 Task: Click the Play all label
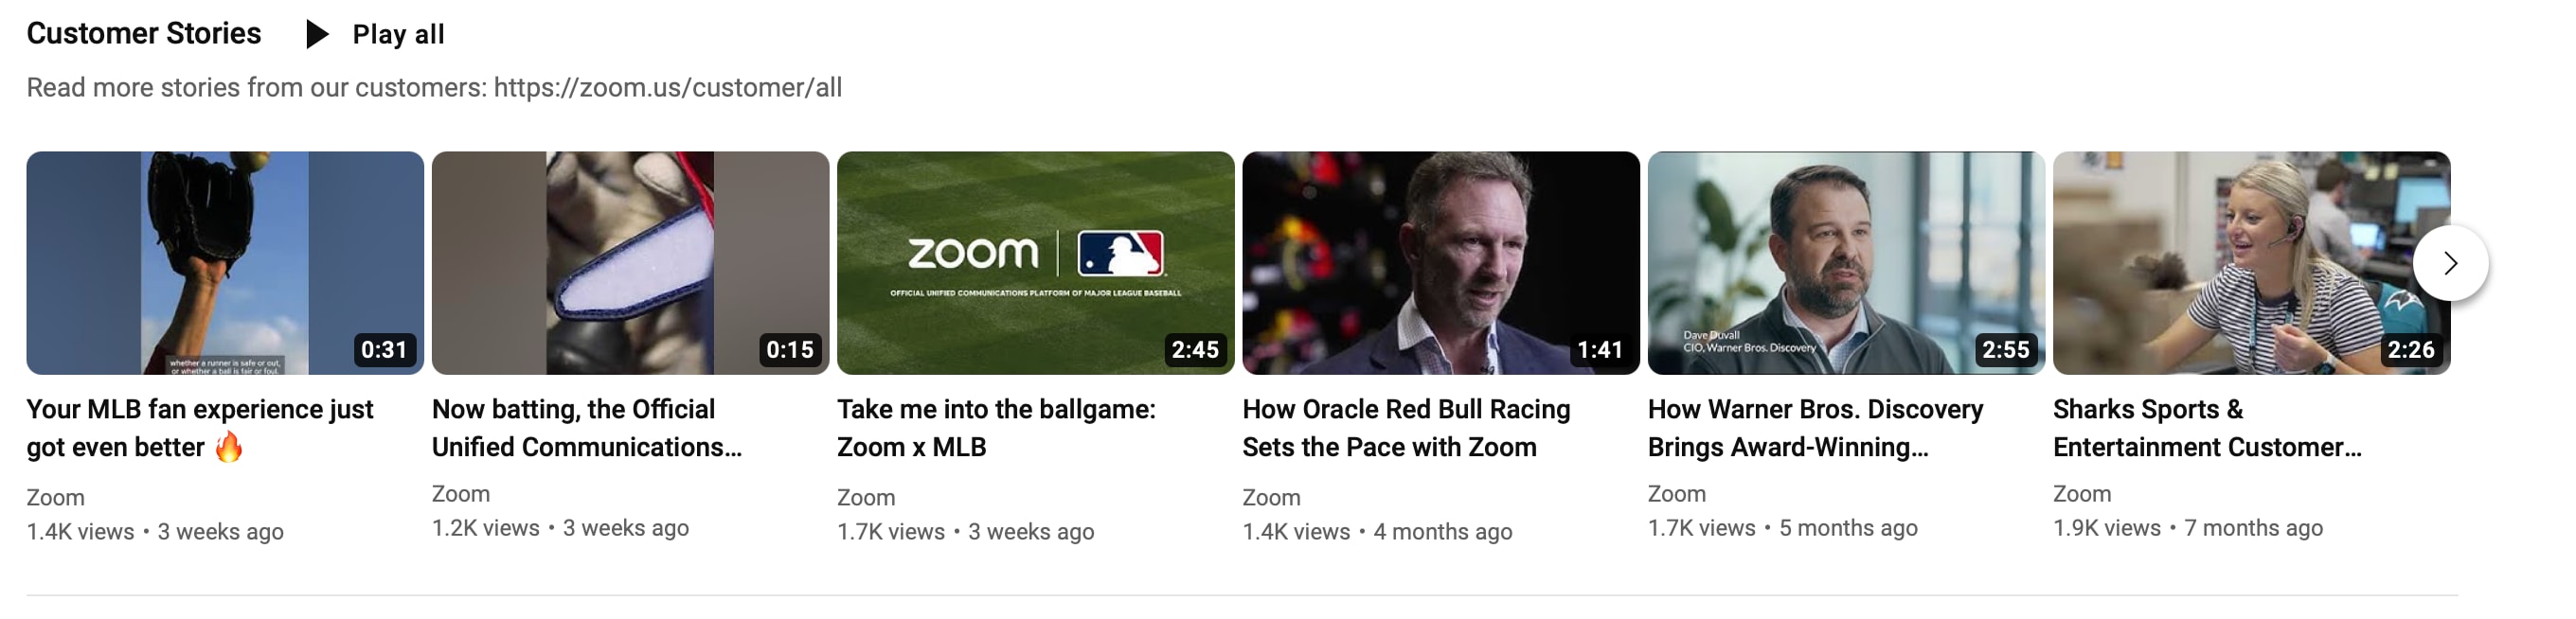tap(398, 34)
